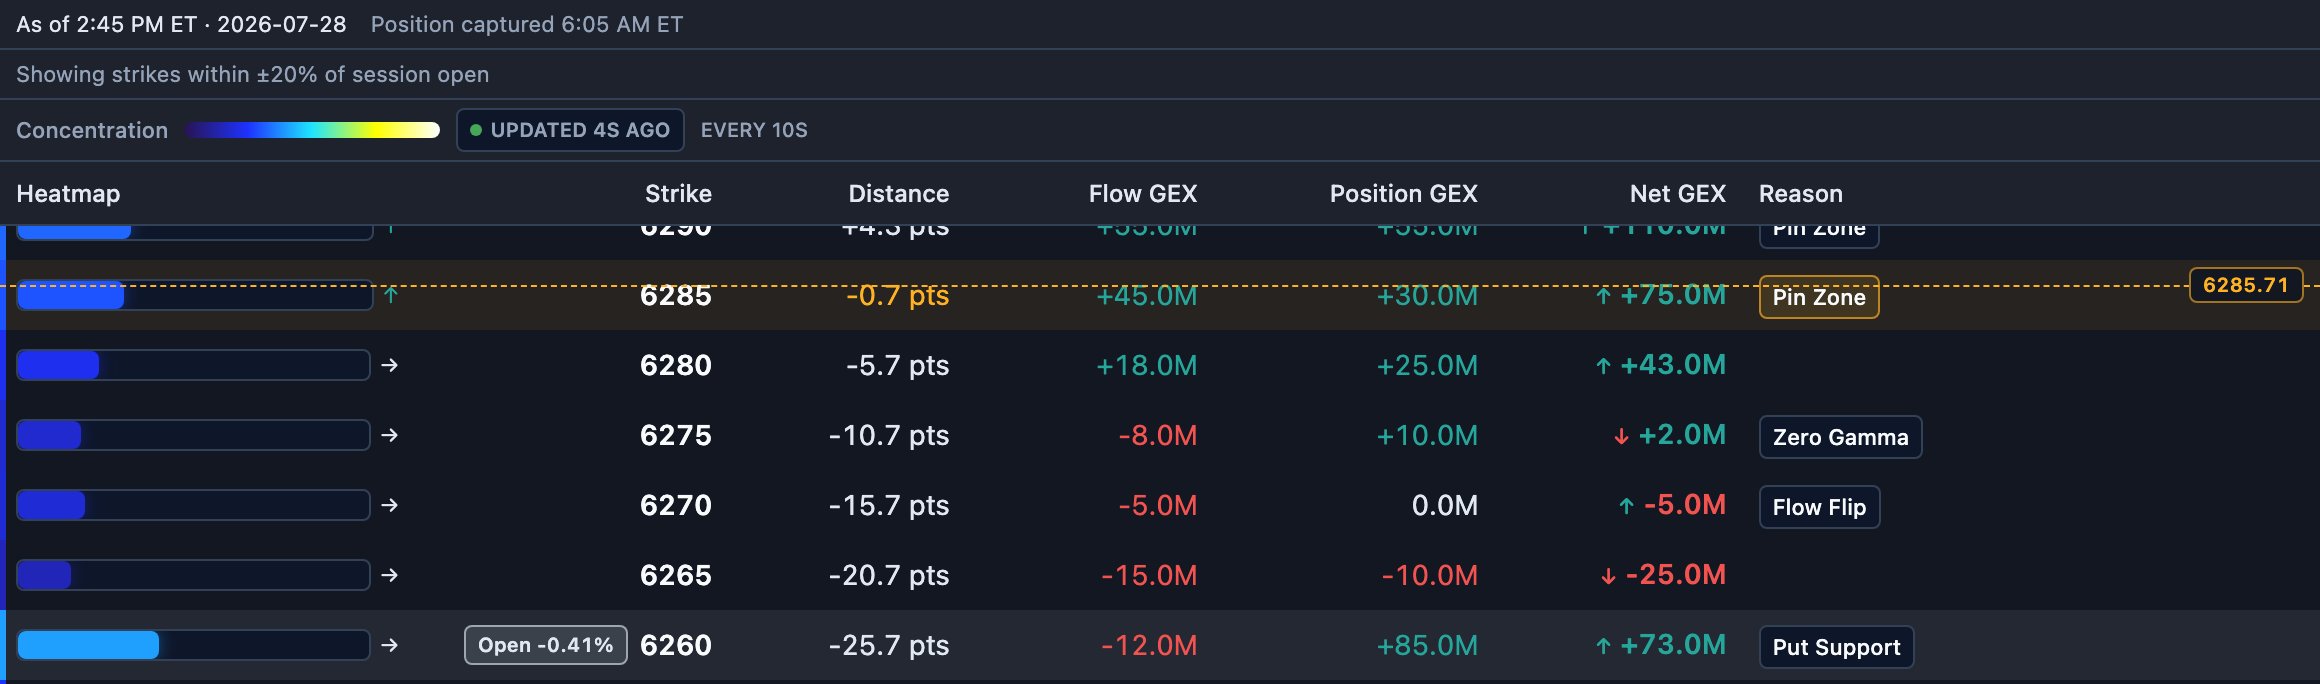
Task: Click the heatmap bar for strike 6275
Action: (193, 435)
